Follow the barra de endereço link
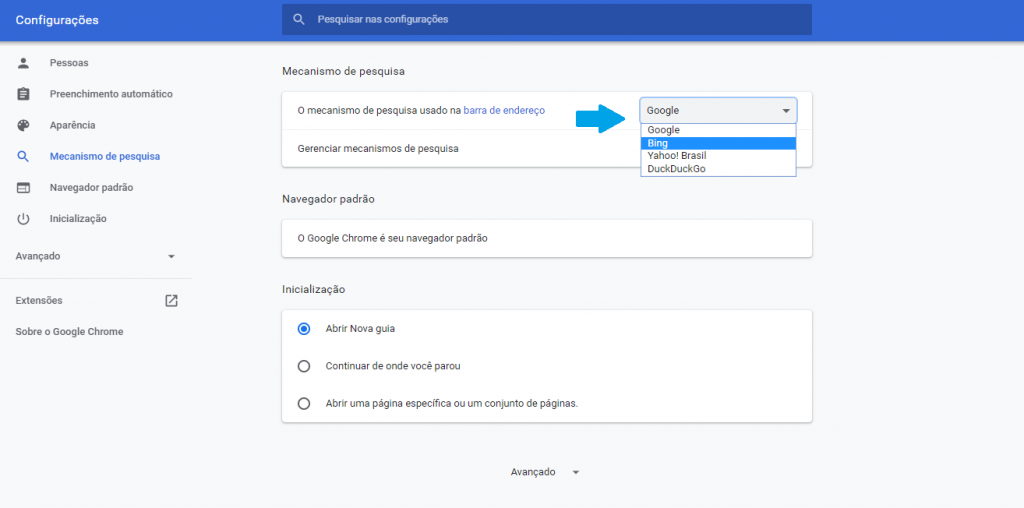1024x508 pixels. click(x=504, y=111)
